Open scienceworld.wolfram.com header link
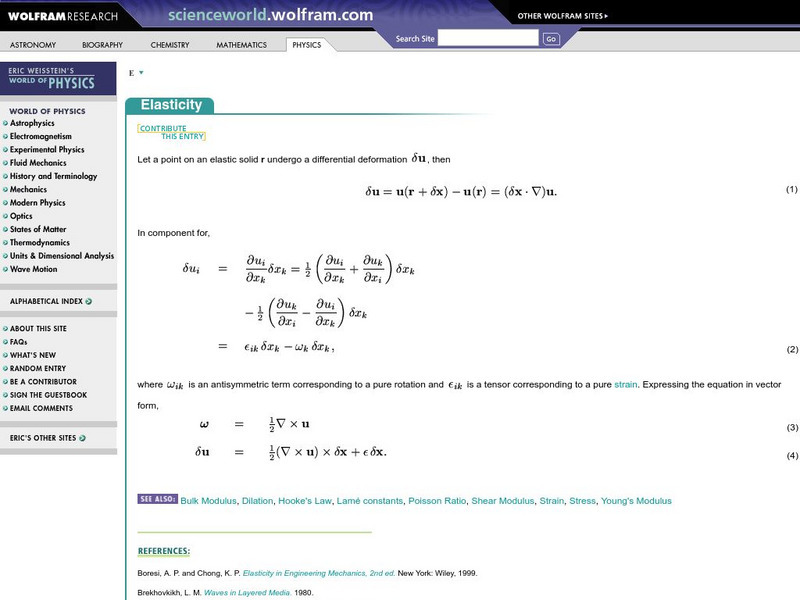Image resolution: width=800 pixels, height=600 pixels. 270,15
